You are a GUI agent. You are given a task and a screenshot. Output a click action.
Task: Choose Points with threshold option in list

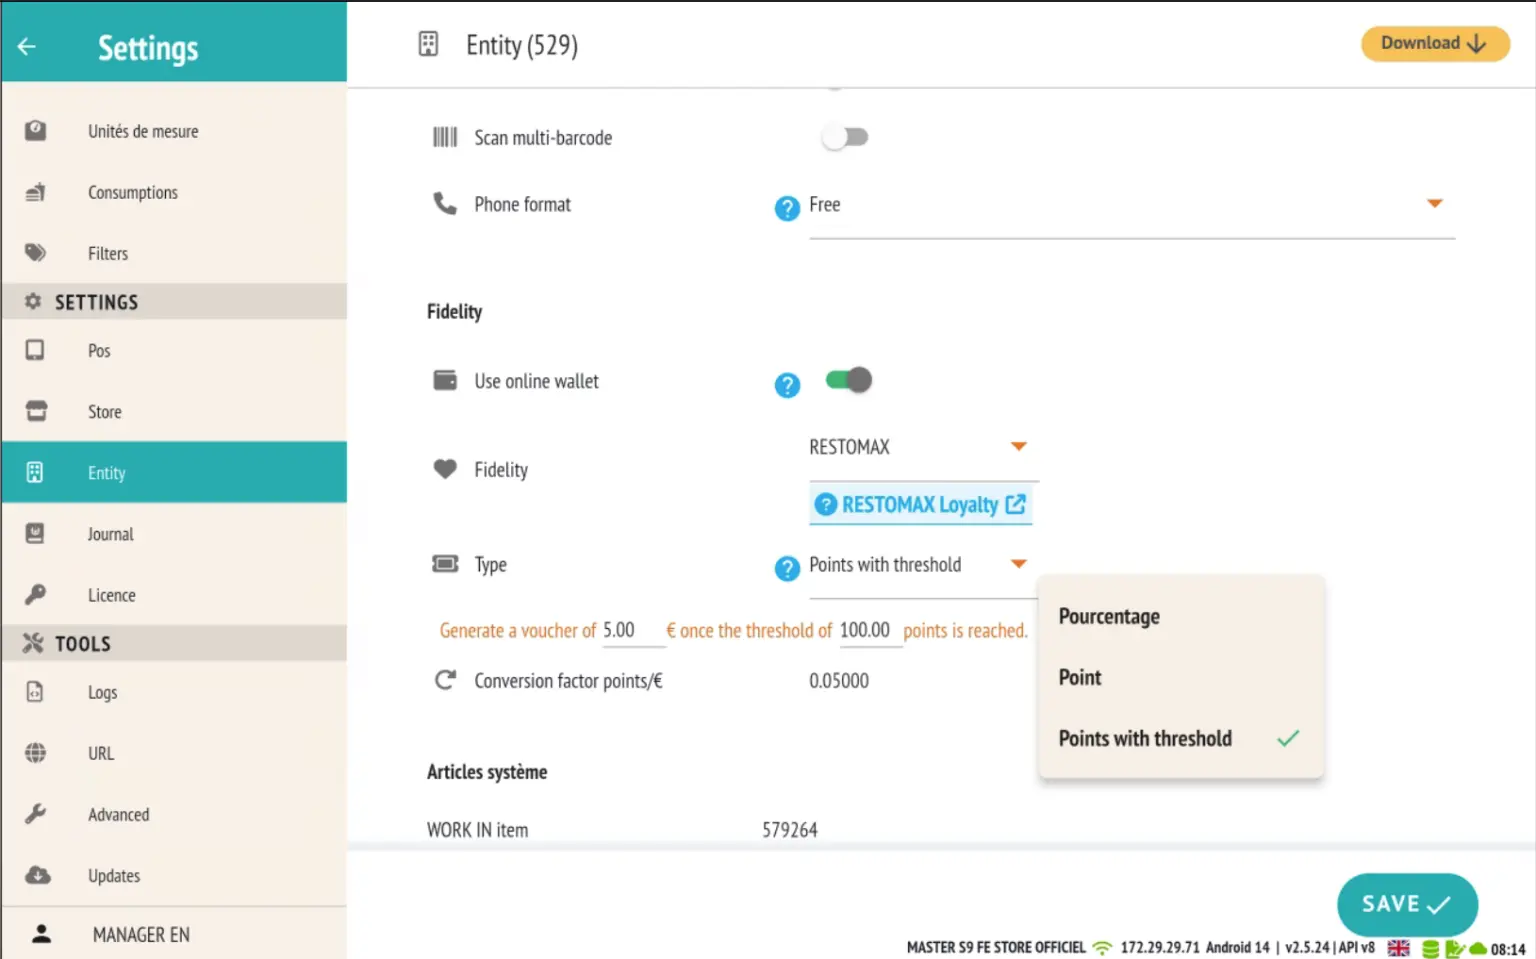tap(1181, 738)
